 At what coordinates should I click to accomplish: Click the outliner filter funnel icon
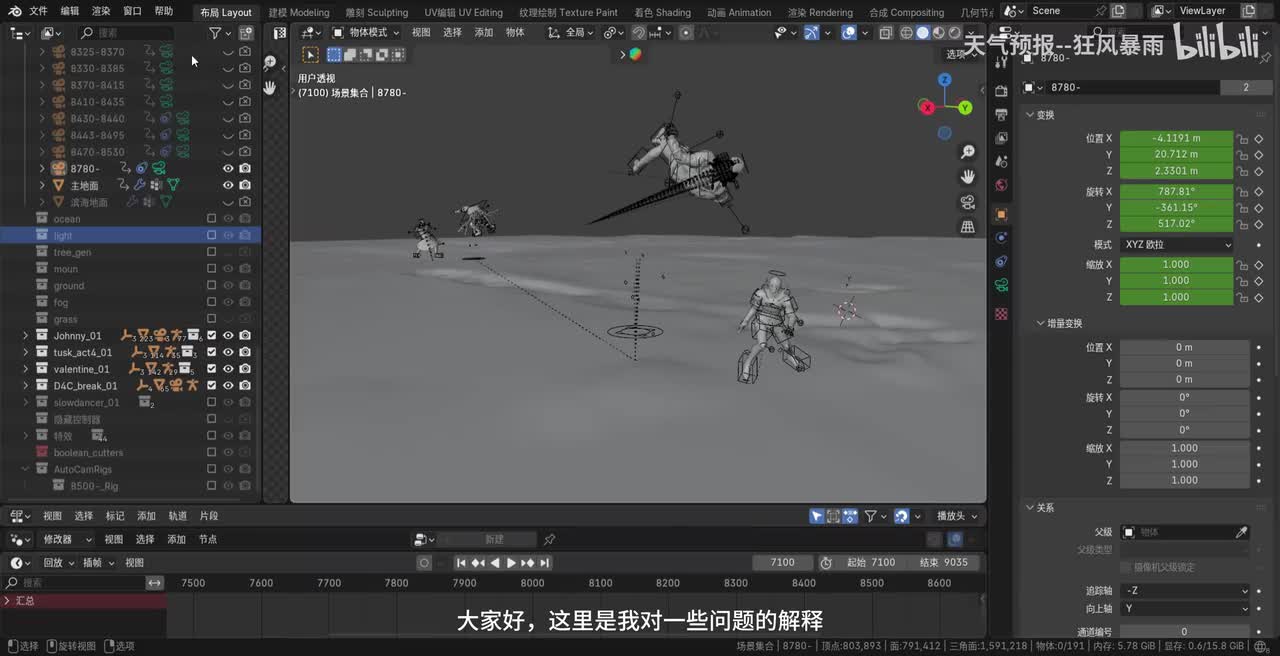coord(214,33)
